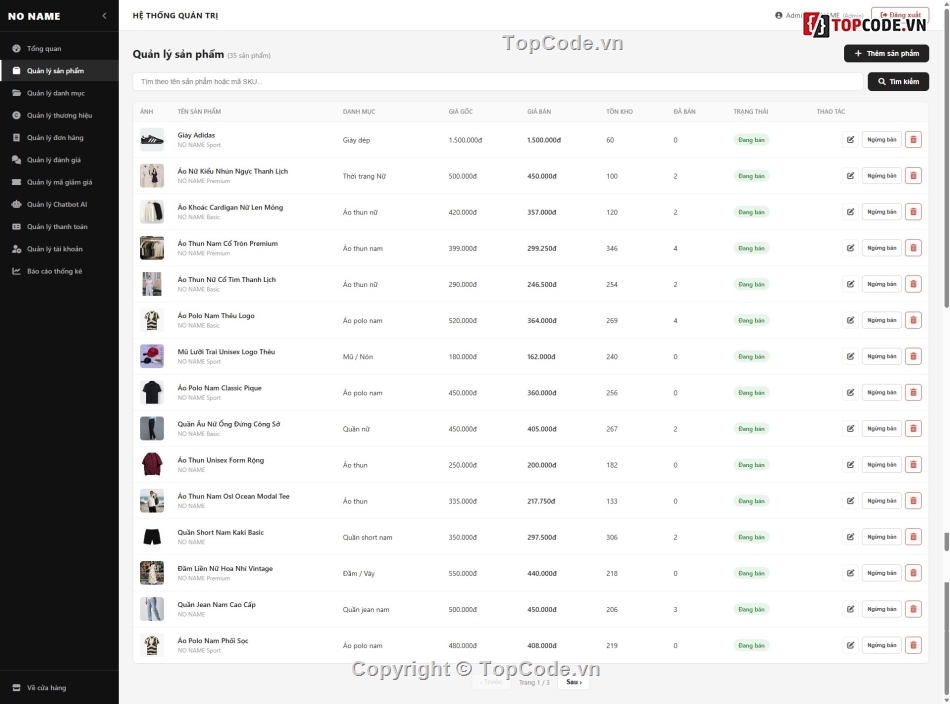Stop selling Áo Polo Nam Phối Sọc
Viewport: 950px width, 704px height.
click(882, 645)
